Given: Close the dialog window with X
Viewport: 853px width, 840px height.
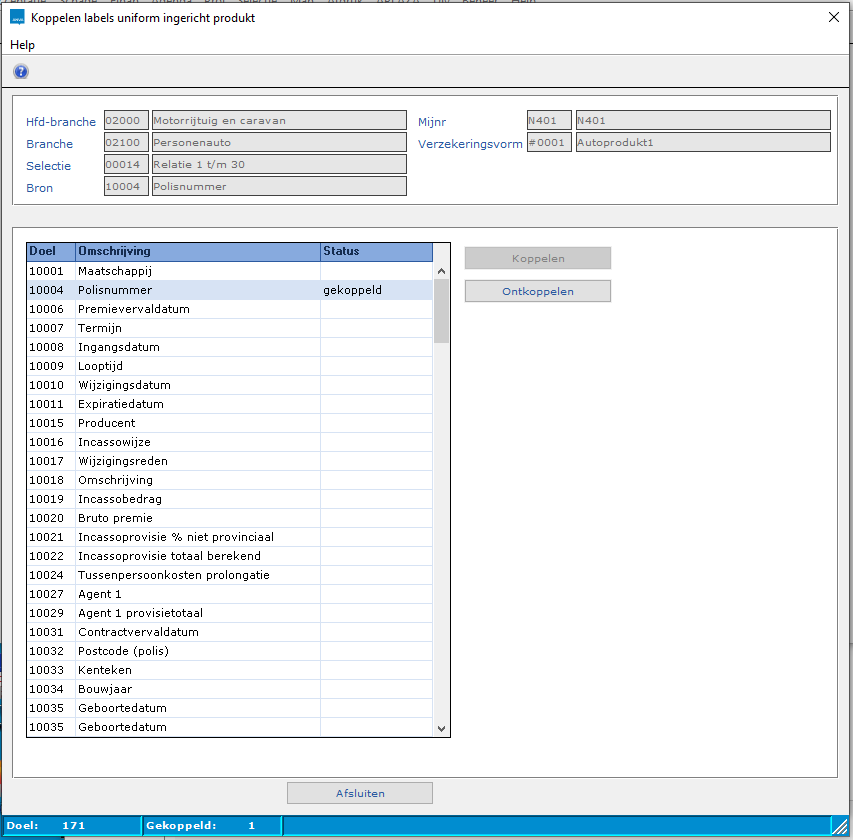Looking at the screenshot, I should click(834, 17).
